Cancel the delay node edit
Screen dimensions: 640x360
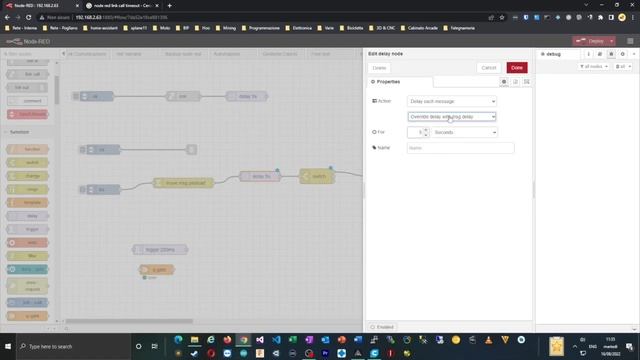(488, 68)
